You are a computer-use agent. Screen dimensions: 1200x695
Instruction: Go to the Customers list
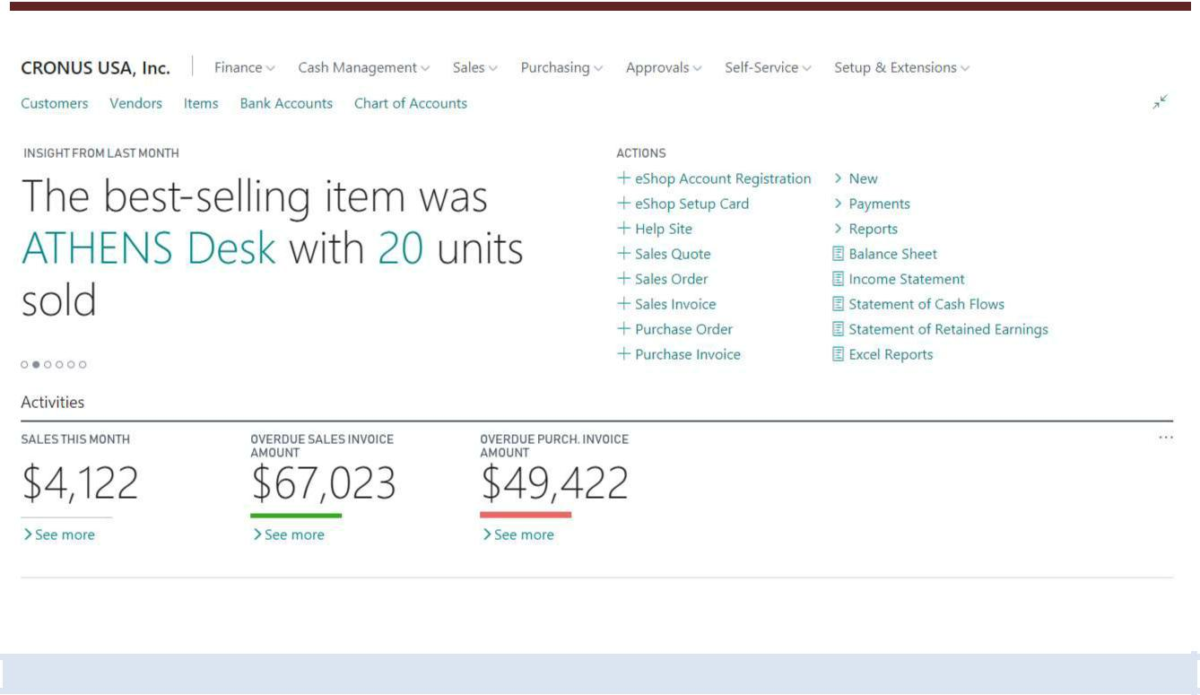54,103
